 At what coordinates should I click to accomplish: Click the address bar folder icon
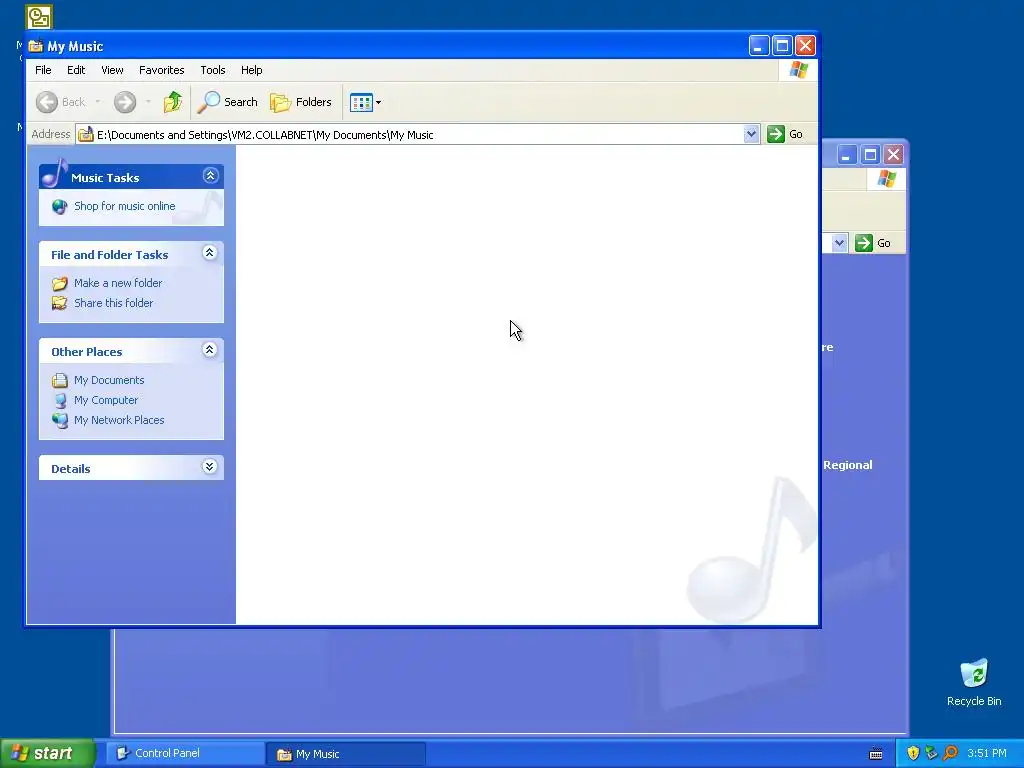point(86,135)
